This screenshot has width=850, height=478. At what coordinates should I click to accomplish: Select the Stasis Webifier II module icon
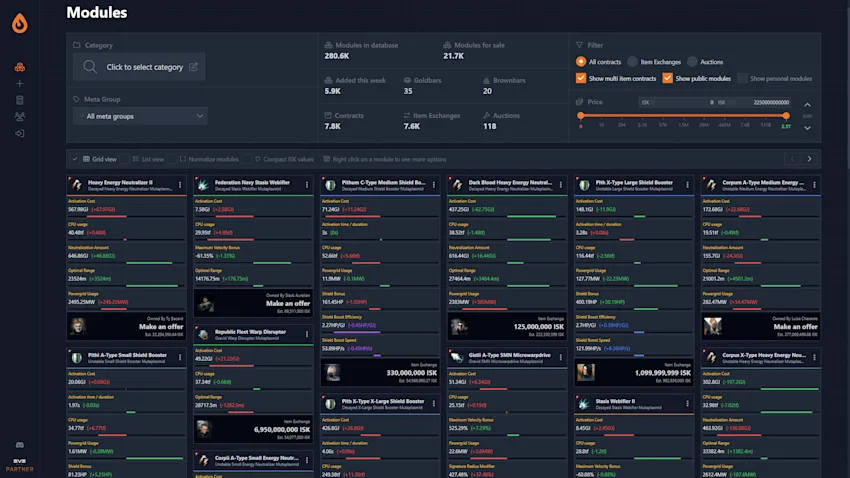(584, 404)
